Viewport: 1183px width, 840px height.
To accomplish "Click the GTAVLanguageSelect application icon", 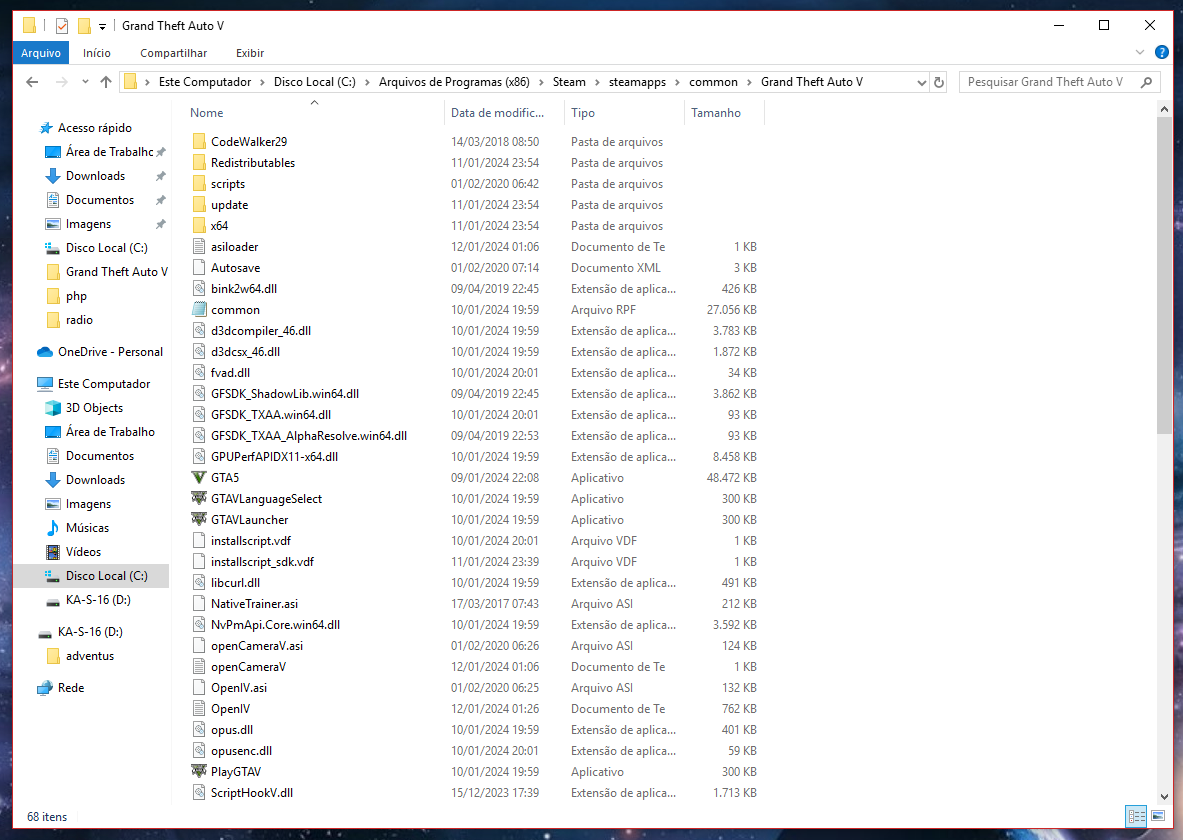I will 199,498.
